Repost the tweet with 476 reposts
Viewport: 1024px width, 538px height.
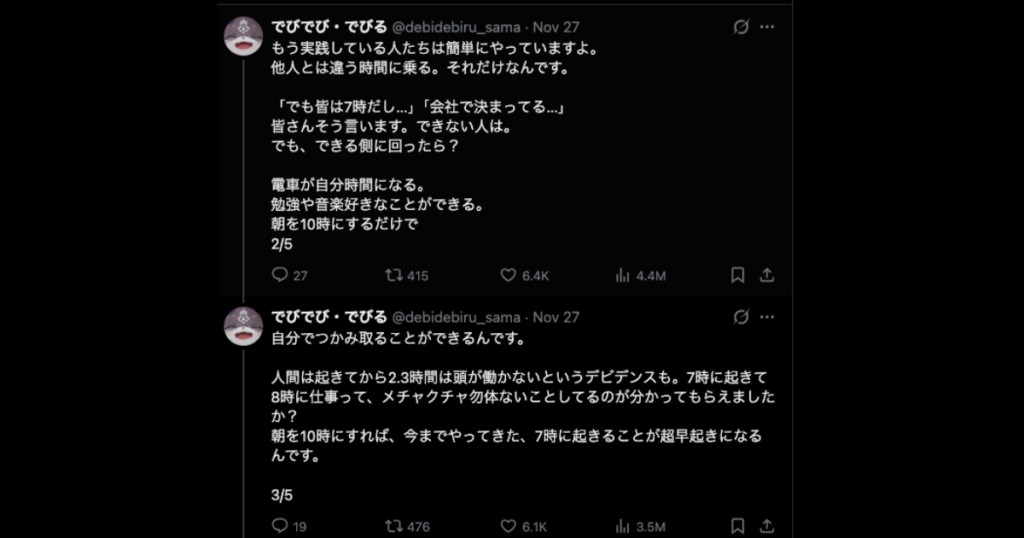(394, 526)
